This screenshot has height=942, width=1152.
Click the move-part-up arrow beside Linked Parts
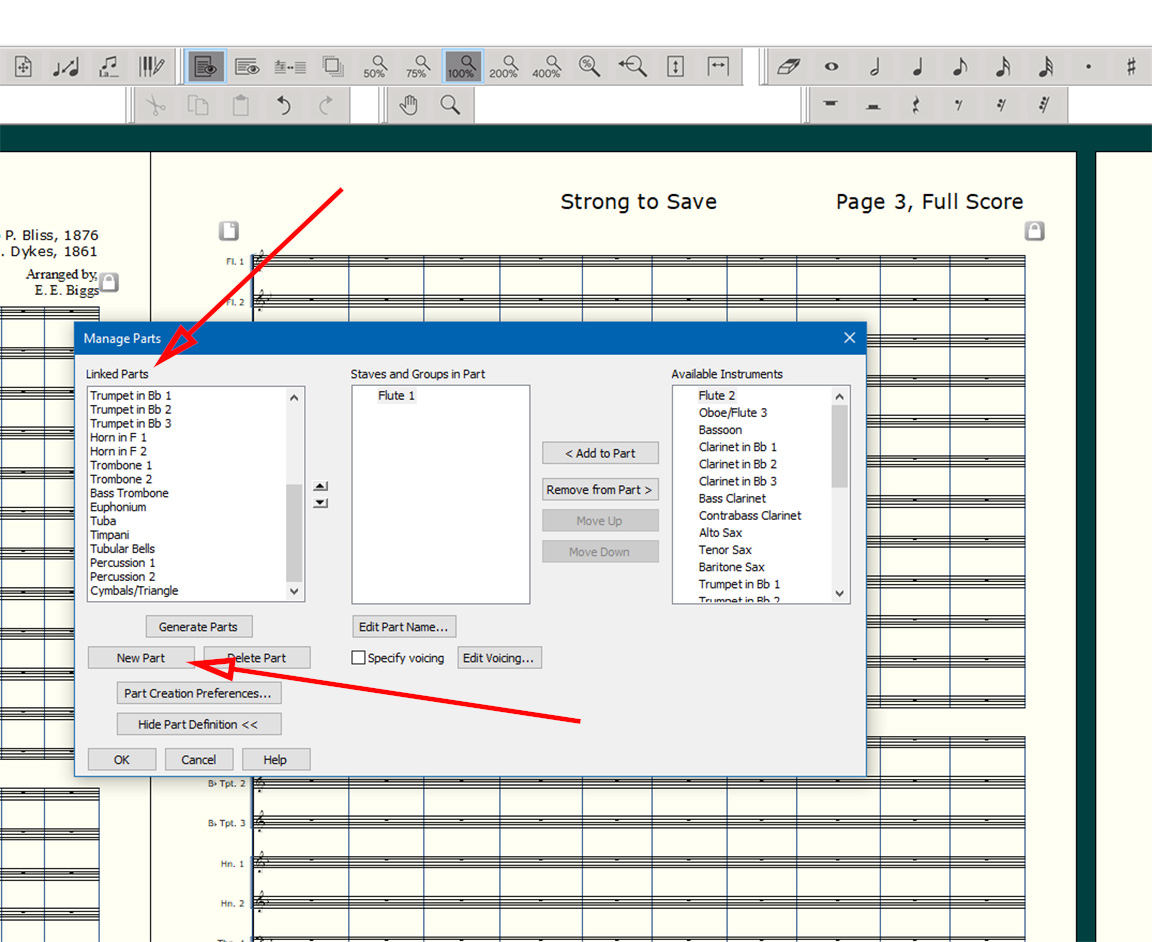click(x=320, y=485)
